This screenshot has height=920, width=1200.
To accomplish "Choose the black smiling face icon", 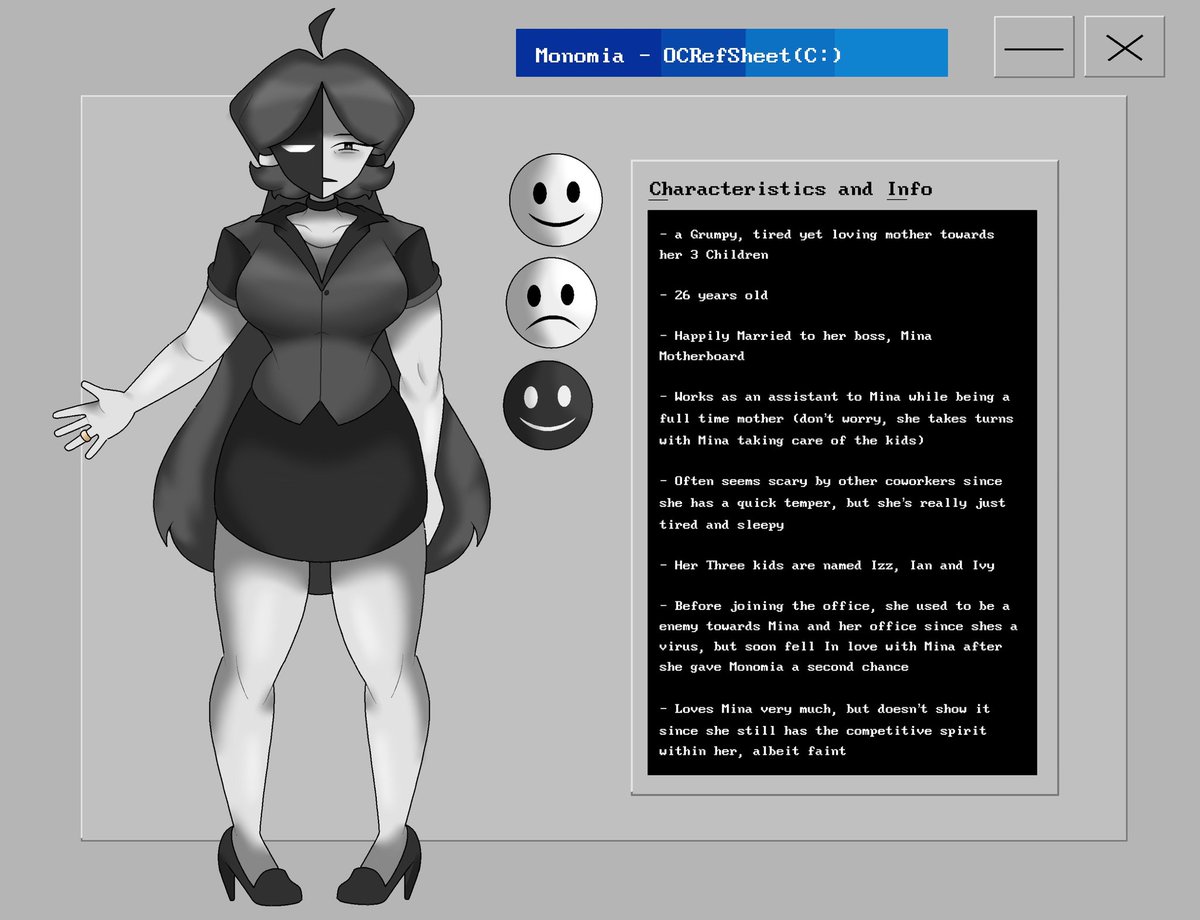I will (548, 405).
